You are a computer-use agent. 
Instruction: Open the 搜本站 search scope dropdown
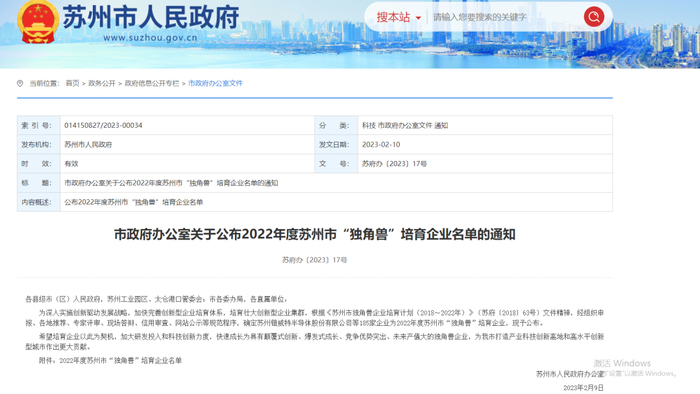(x=398, y=17)
